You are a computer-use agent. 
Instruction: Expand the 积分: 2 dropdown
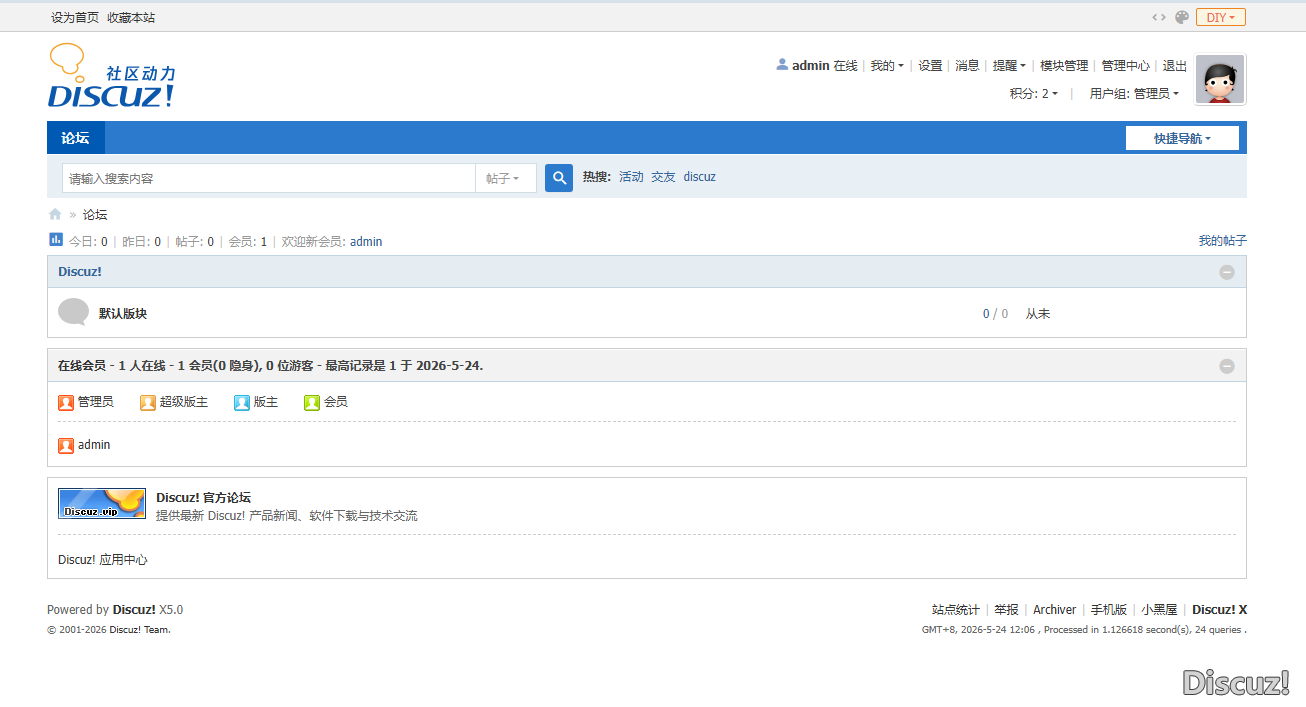click(1033, 94)
